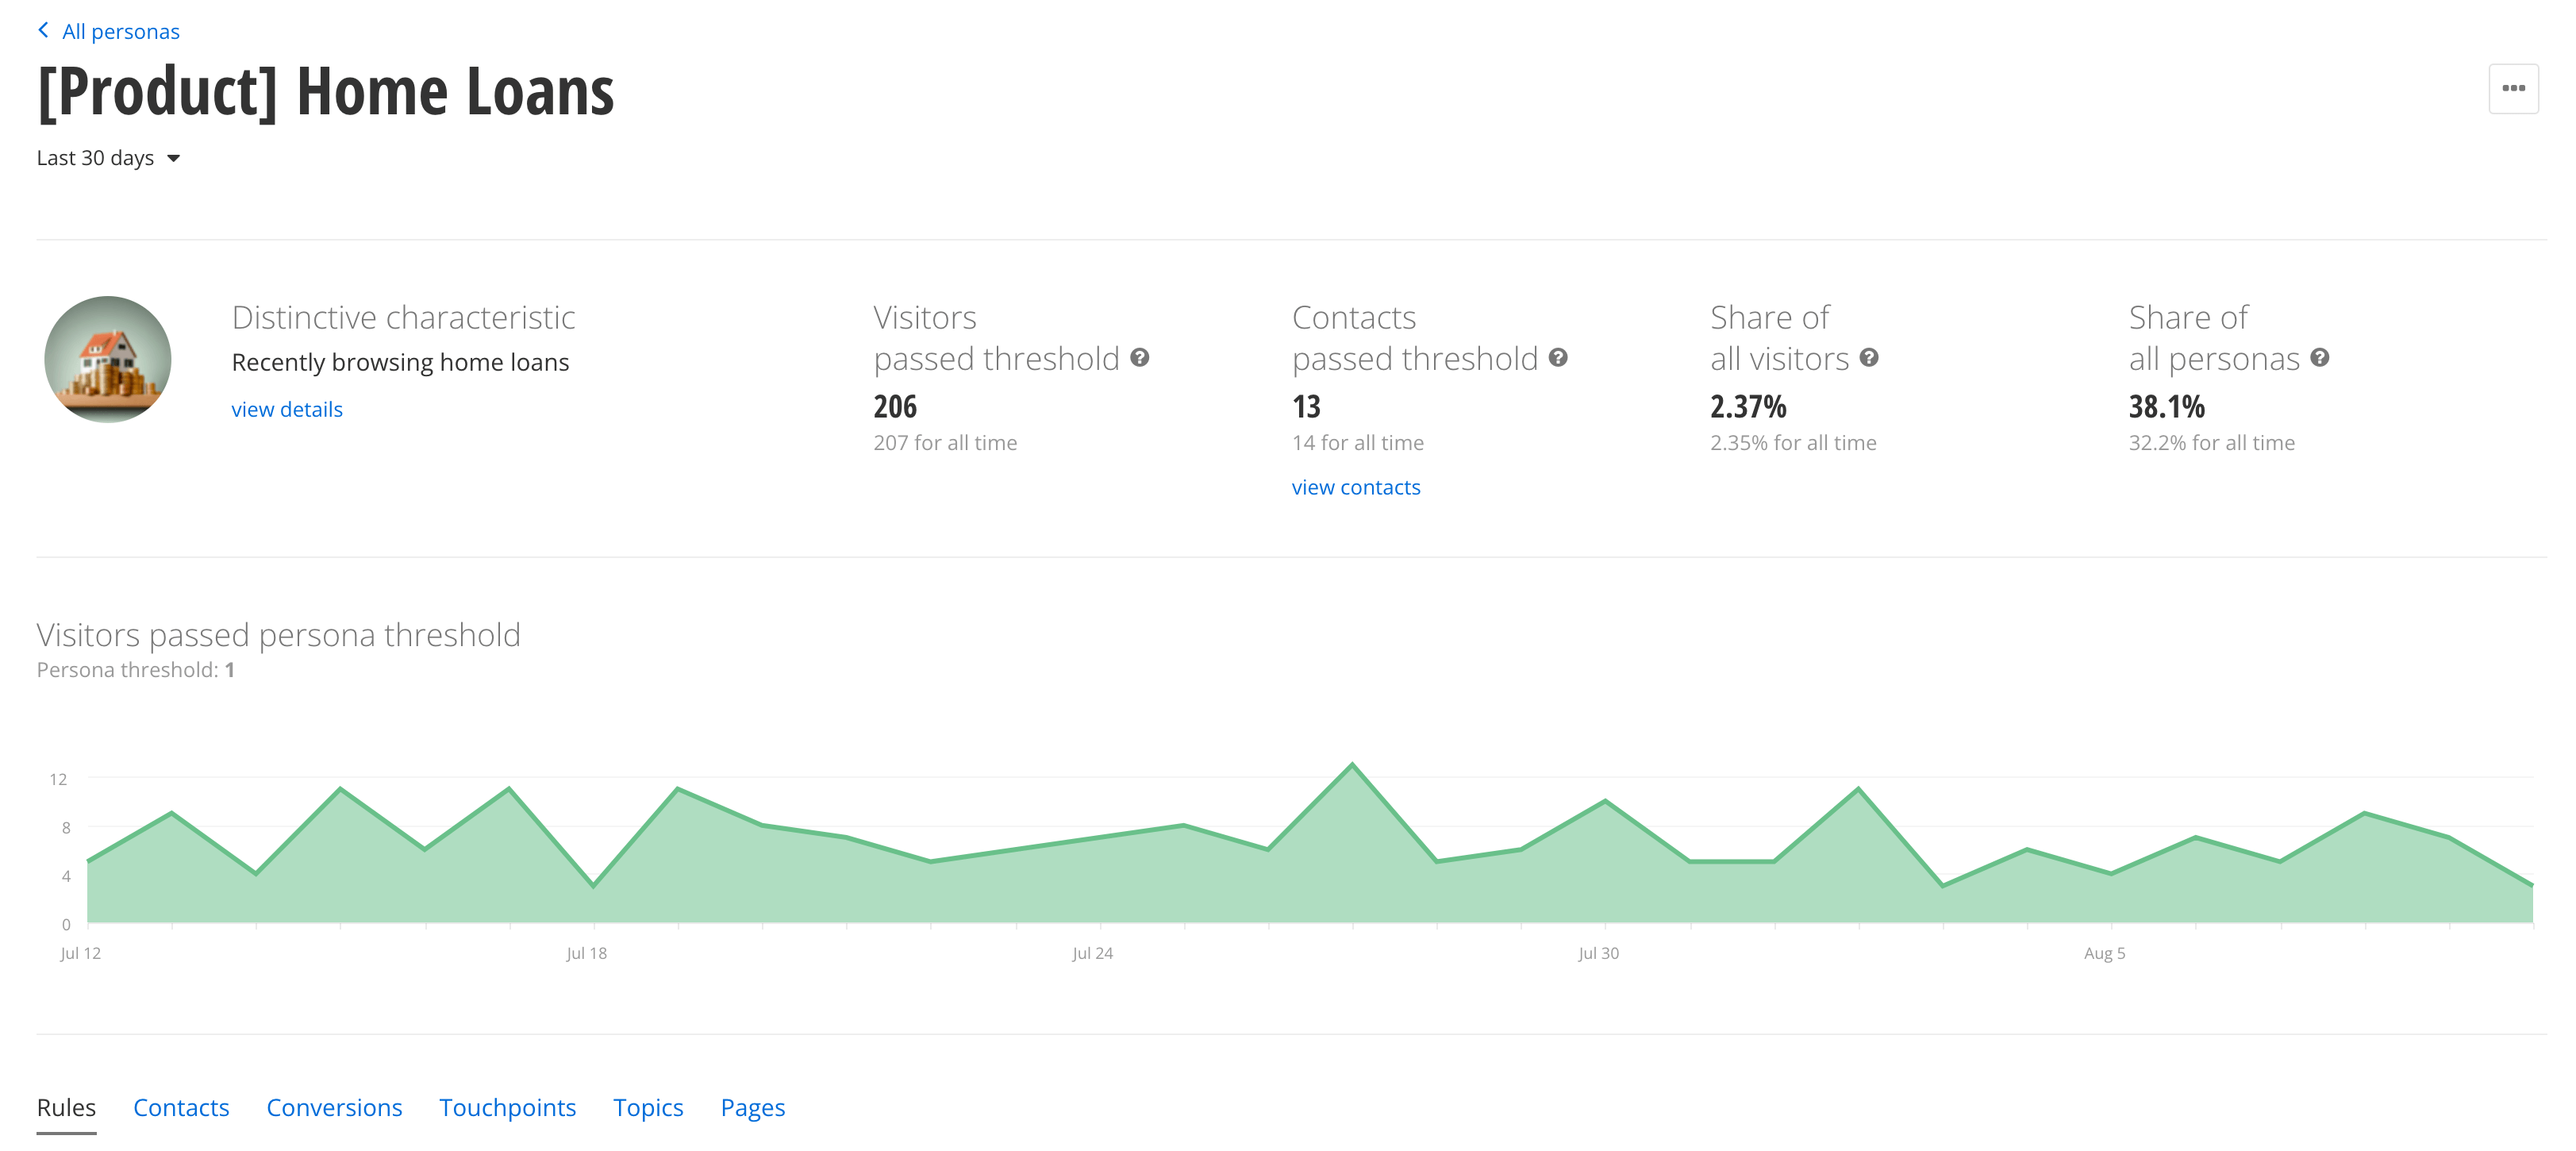Switch to the Conversions tab
The height and width of the screenshot is (1151, 2576).
click(x=334, y=1107)
